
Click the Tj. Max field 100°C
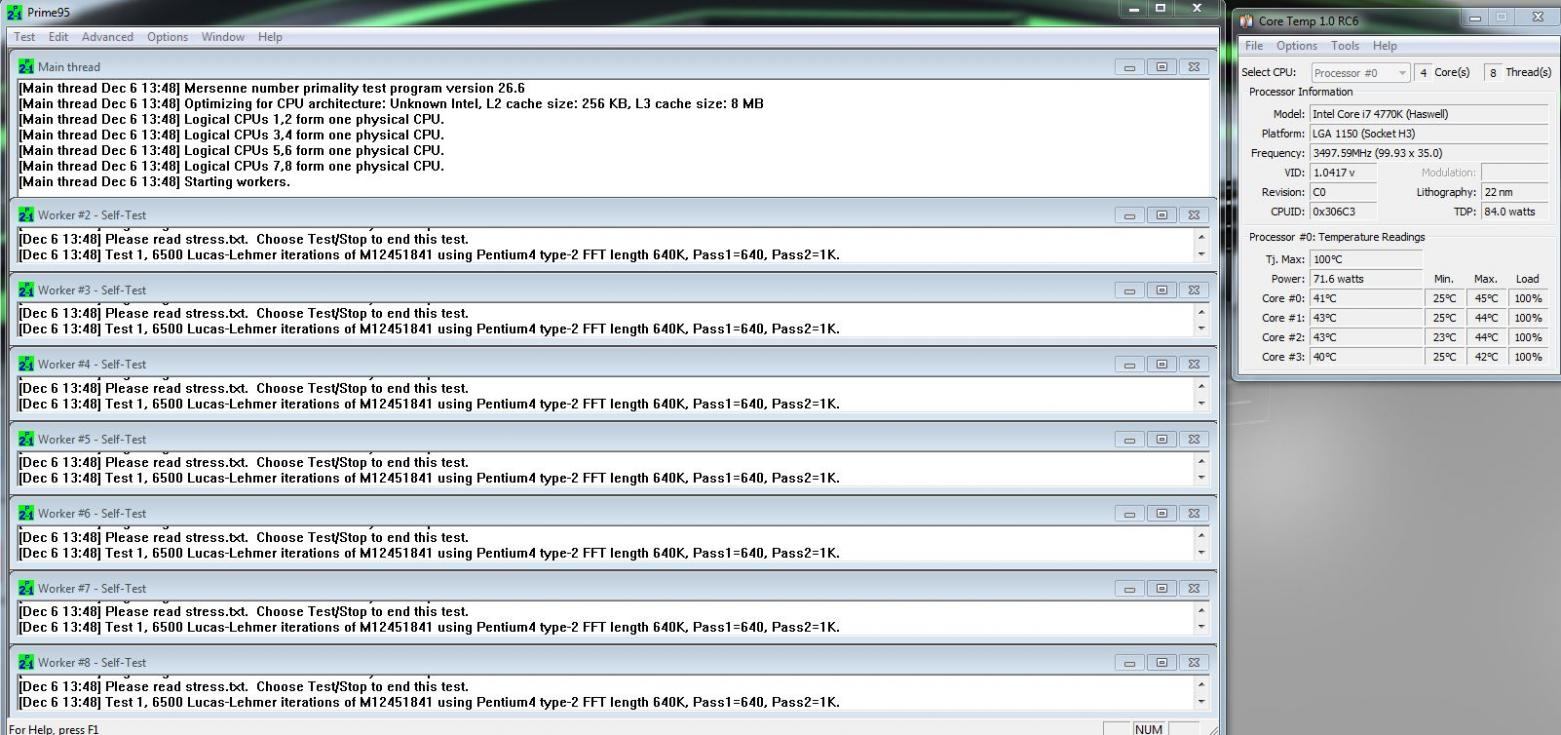1365,260
